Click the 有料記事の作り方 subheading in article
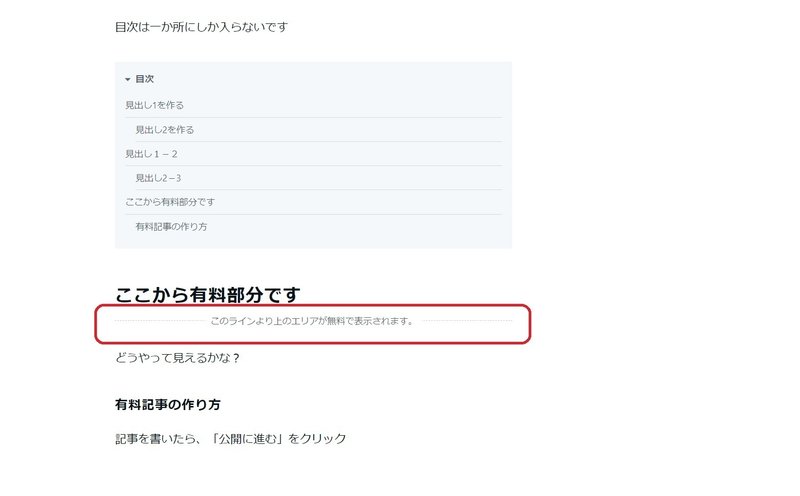This screenshot has height=496, width=800. coord(168,405)
